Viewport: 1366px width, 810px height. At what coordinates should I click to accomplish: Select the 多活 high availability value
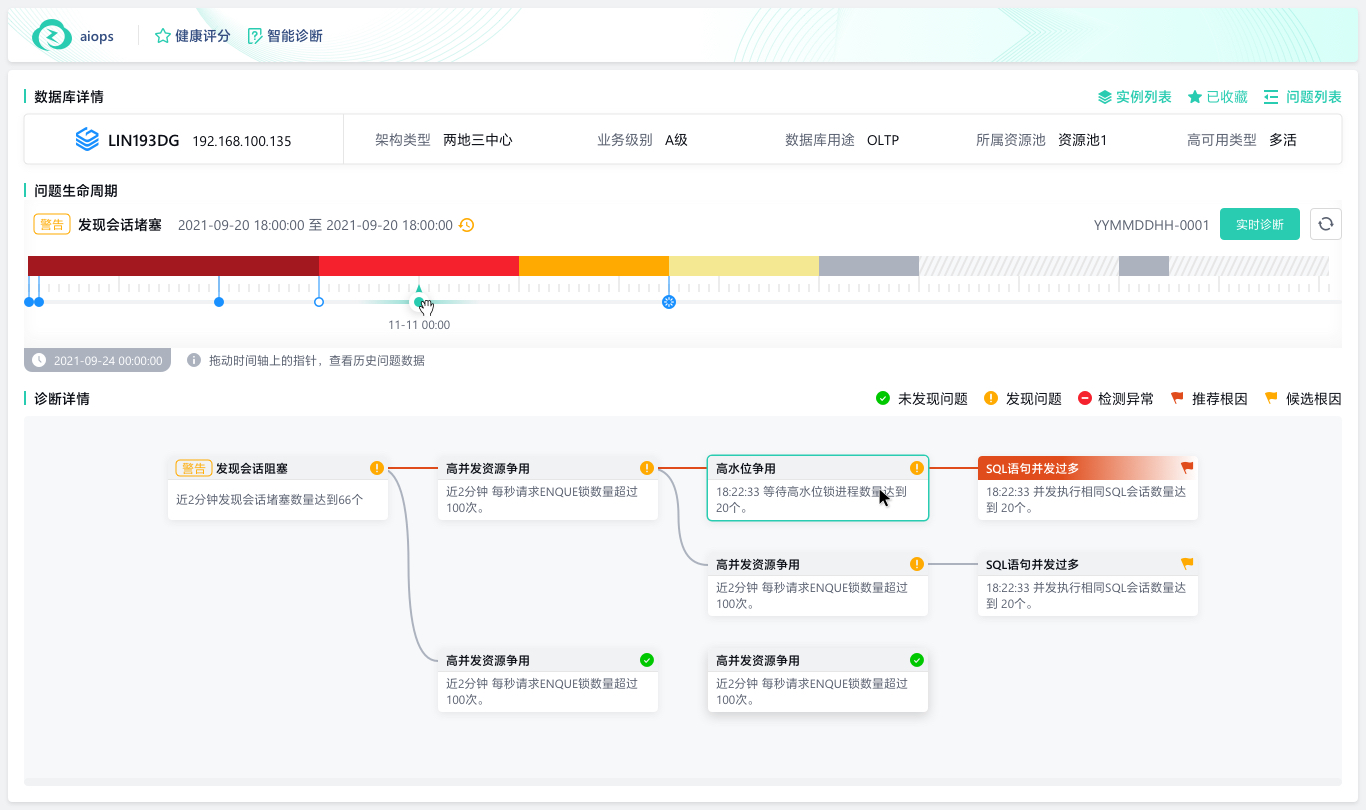click(x=1283, y=140)
